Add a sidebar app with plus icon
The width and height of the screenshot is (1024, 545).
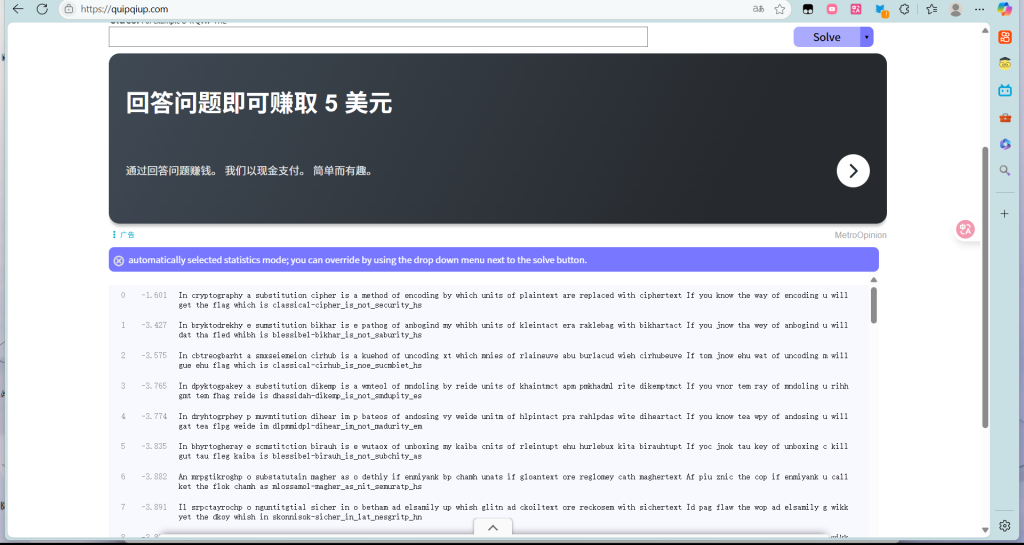1005,213
